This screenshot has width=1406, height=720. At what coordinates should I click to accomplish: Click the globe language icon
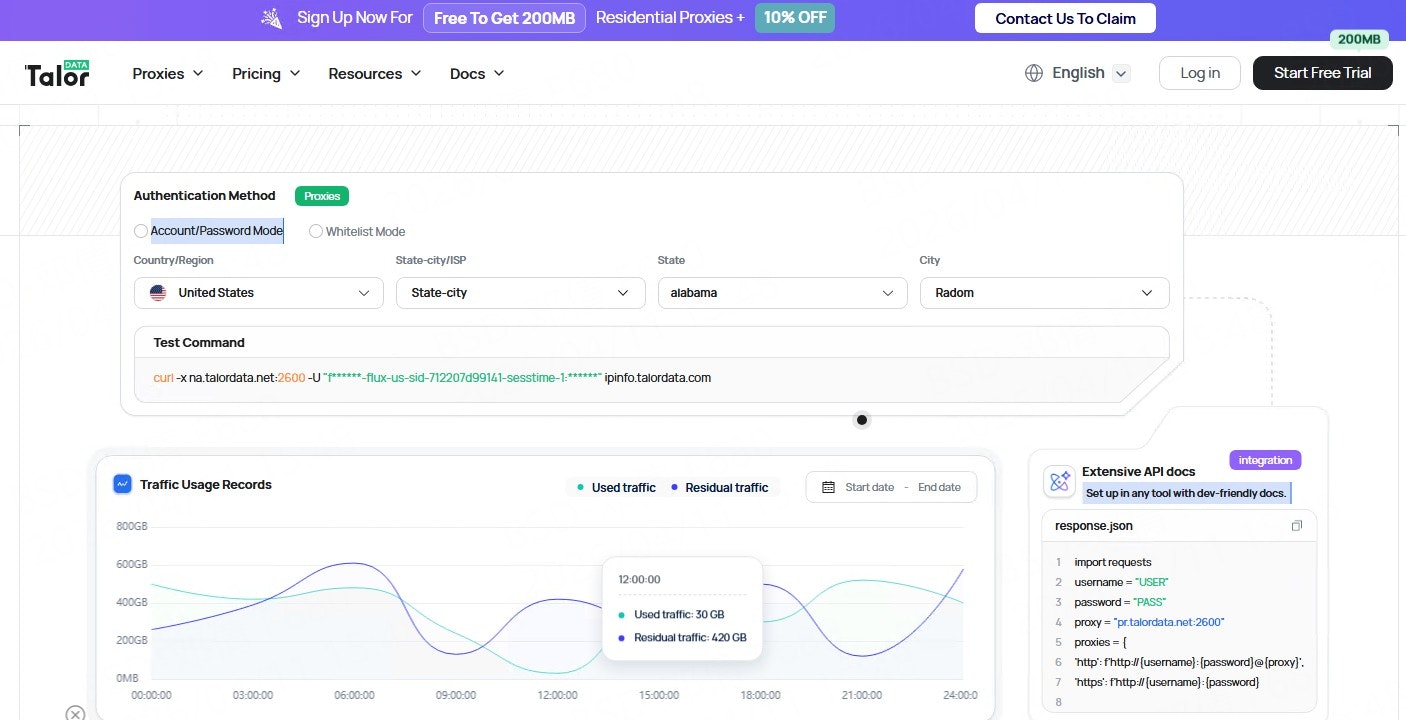[1034, 73]
